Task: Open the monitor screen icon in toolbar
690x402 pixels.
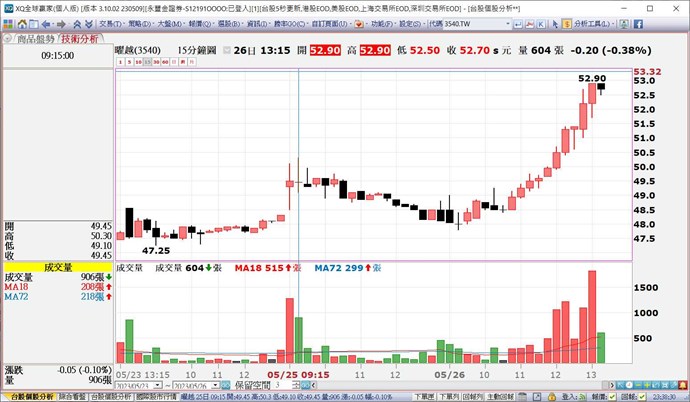Action: coord(624,24)
